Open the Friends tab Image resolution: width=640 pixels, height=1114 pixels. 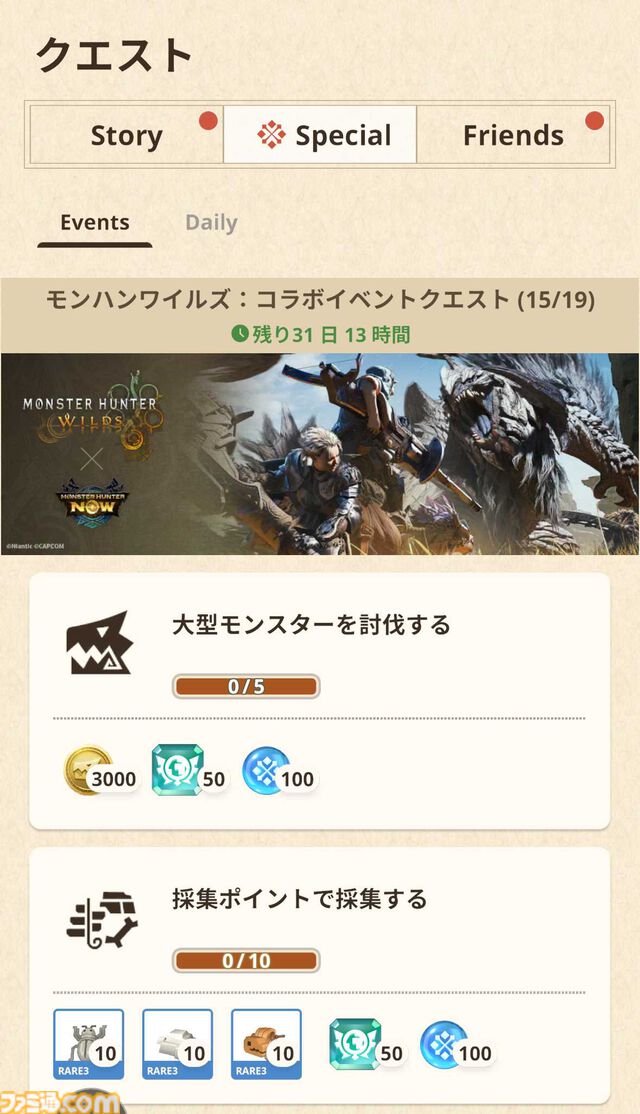(514, 135)
